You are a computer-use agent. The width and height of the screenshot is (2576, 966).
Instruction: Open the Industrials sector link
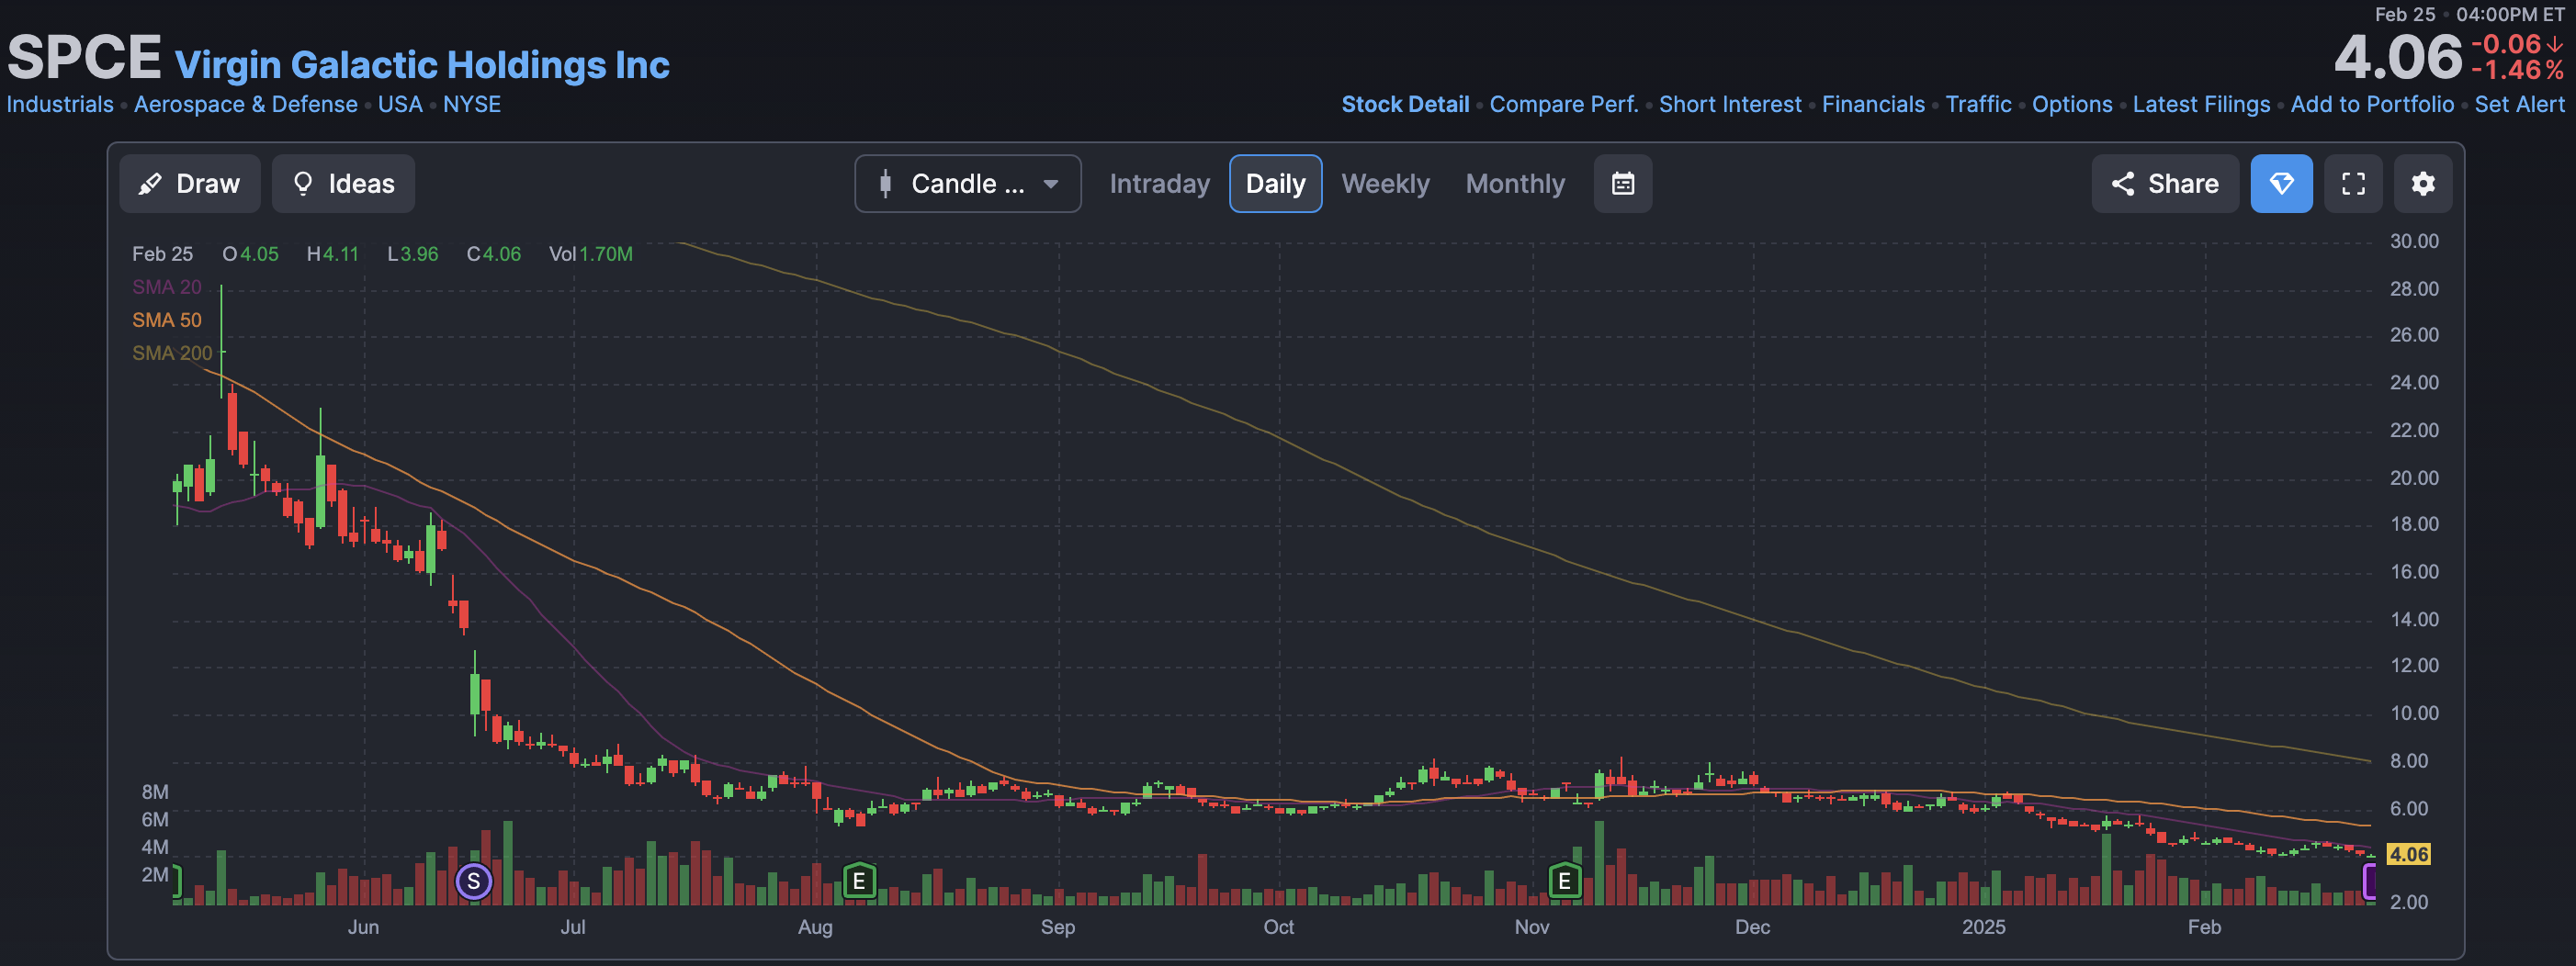coord(60,104)
